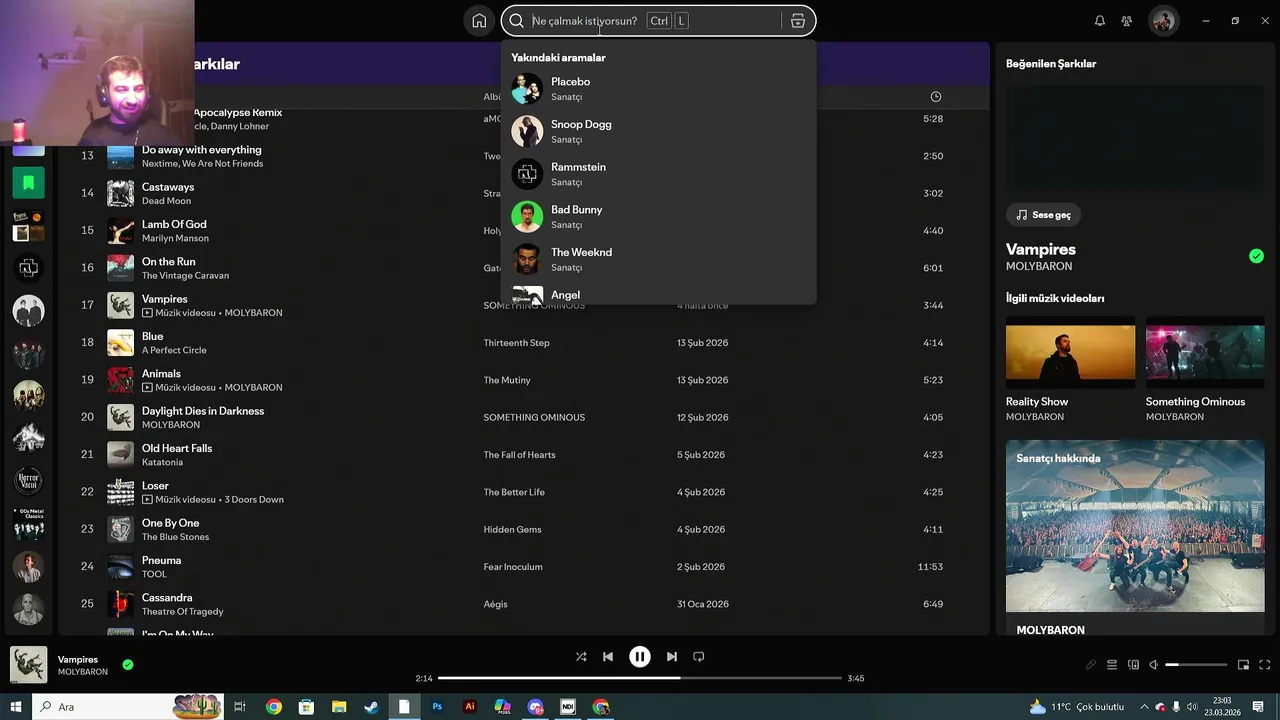
Task: Open Horror Vacui sidebar item
Action: pyautogui.click(x=28, y=481)
